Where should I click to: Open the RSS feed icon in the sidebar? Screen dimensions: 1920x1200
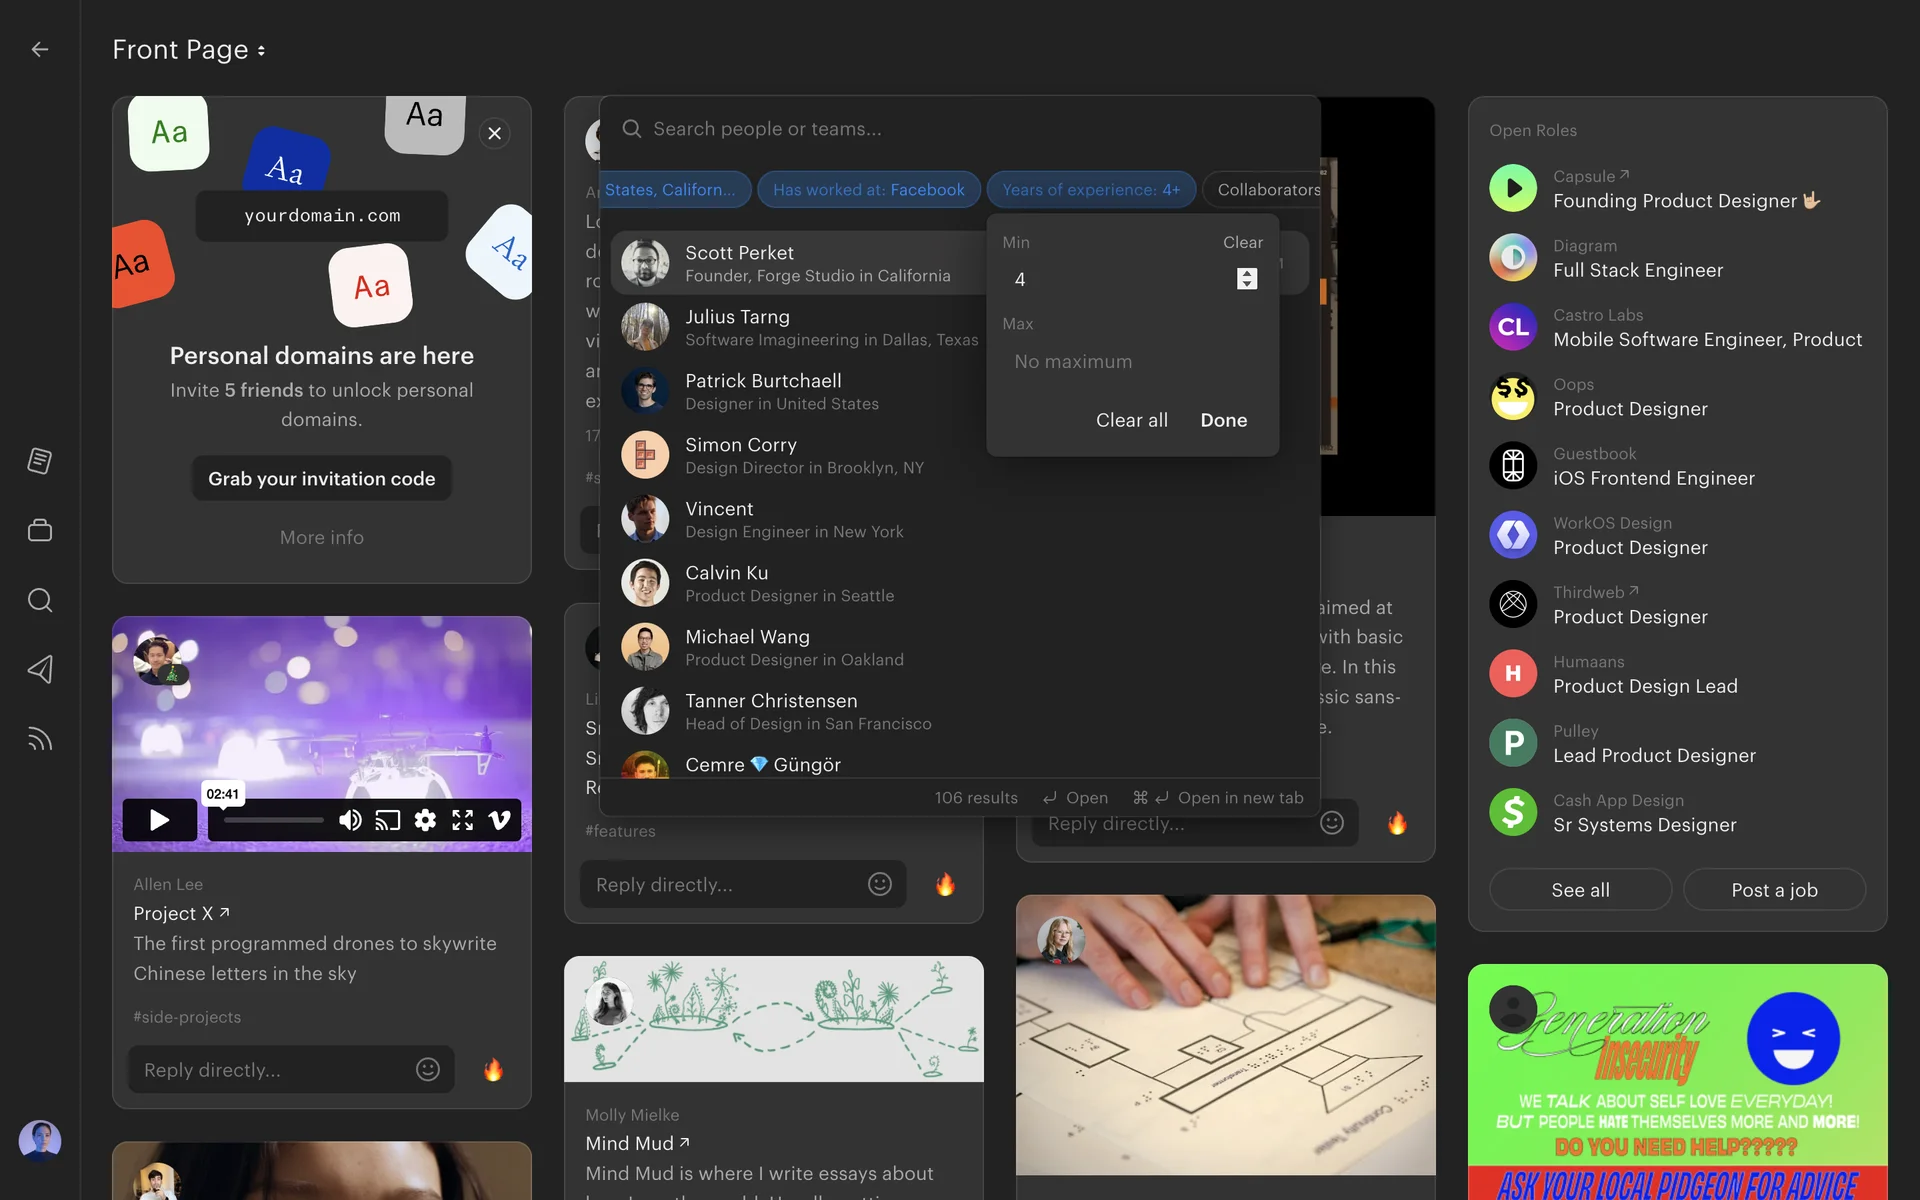[x=40, y=739]
